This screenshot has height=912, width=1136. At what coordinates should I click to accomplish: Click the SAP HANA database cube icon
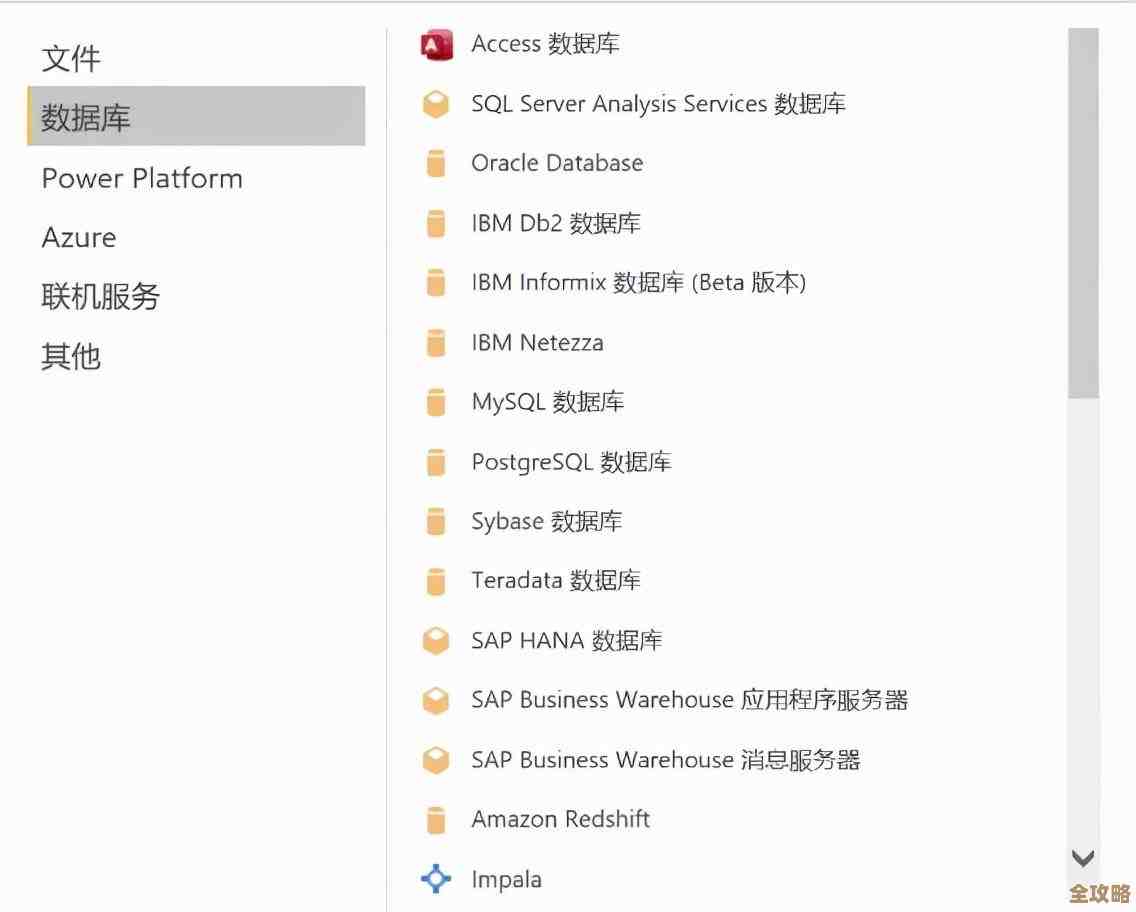pyautogui.click(x=435, y=640)
